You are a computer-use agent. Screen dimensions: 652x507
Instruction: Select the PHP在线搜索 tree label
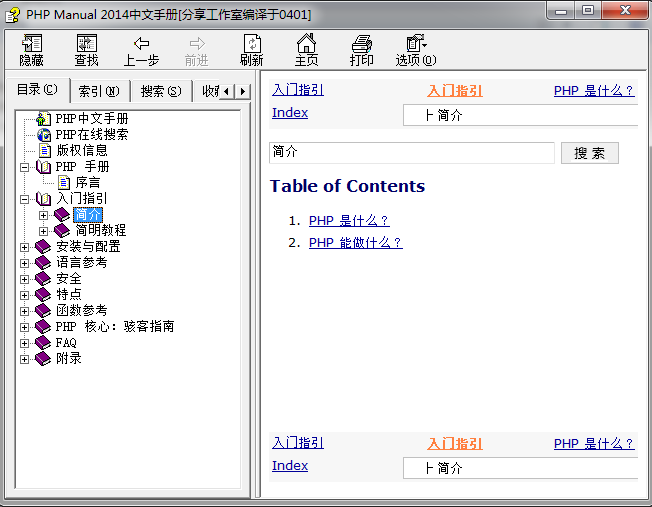(92, 135)
